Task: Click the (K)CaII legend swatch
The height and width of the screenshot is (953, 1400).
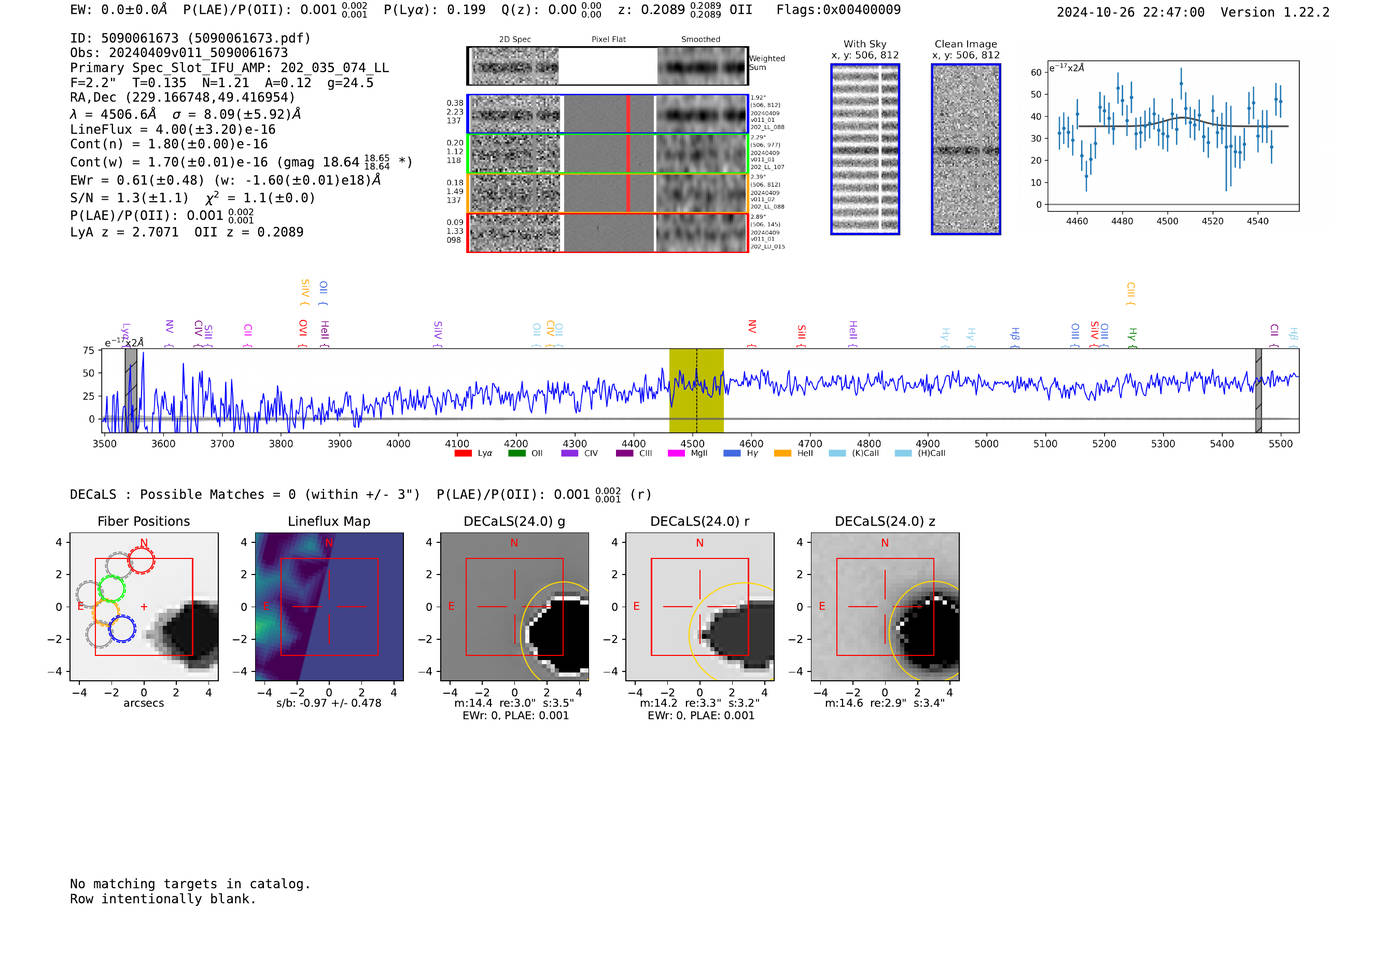Action: 837,453
